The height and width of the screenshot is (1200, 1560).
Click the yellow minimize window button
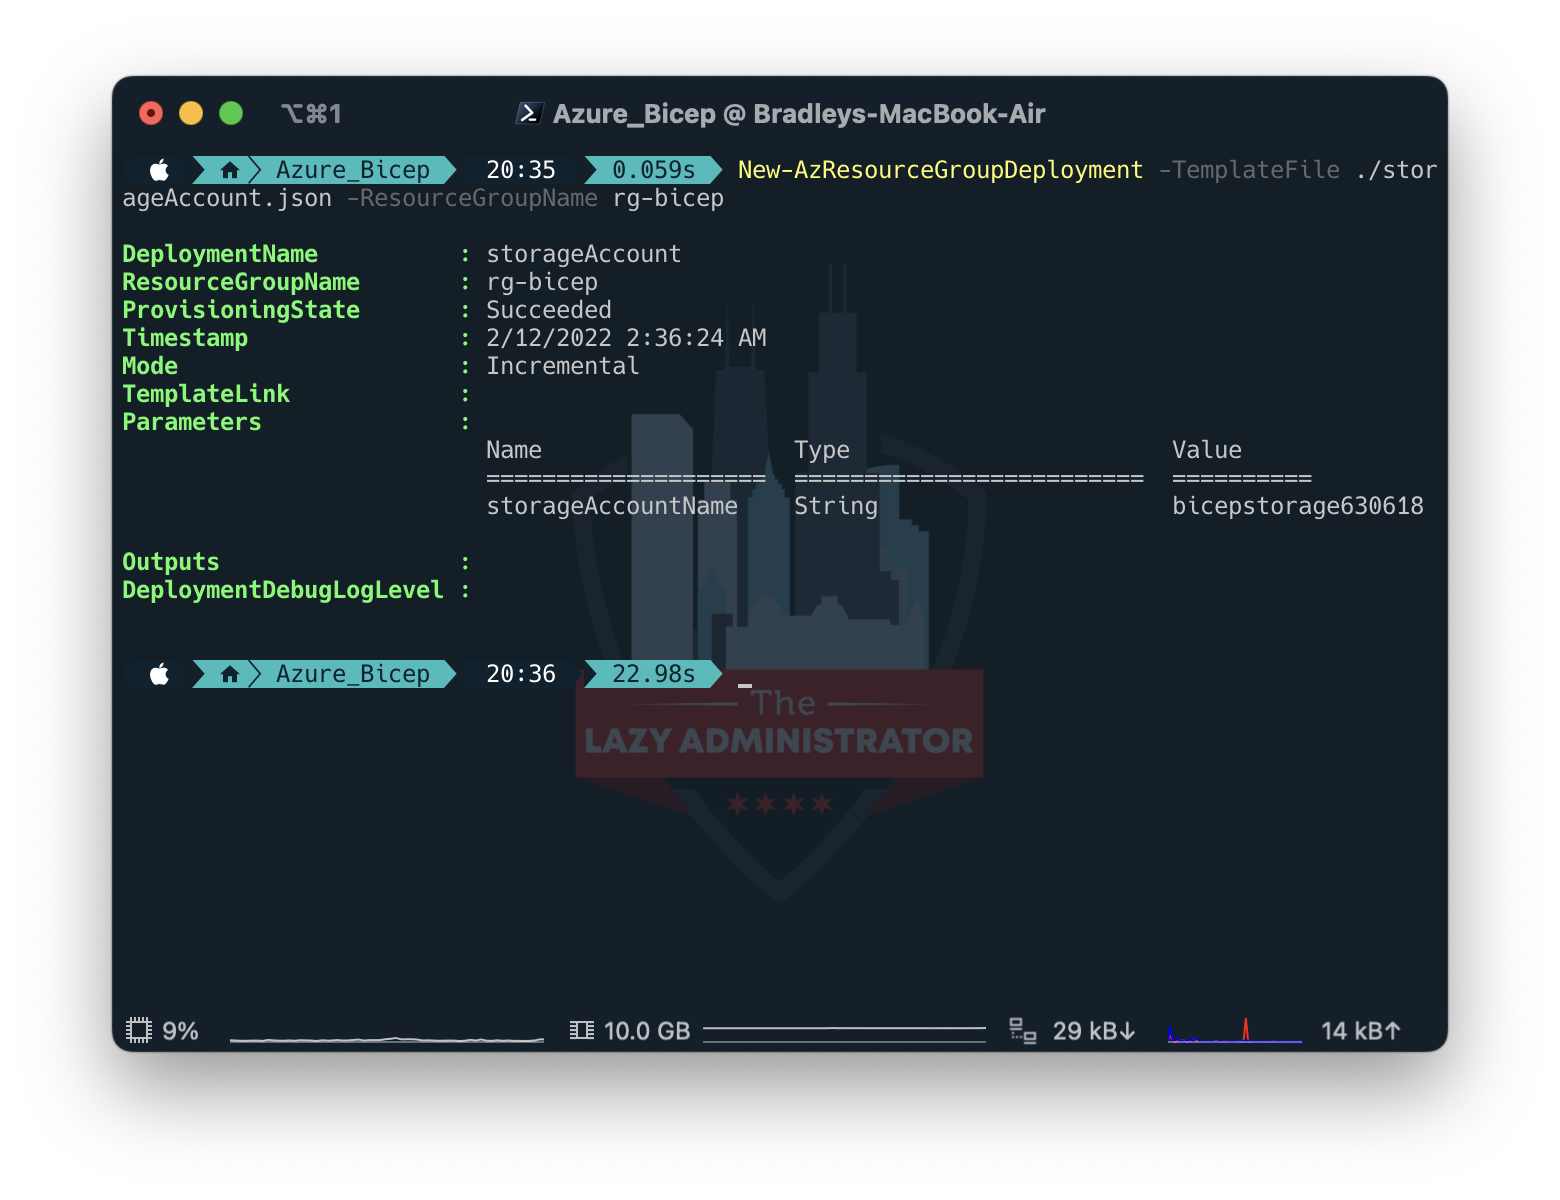click(x=191, y=113)
